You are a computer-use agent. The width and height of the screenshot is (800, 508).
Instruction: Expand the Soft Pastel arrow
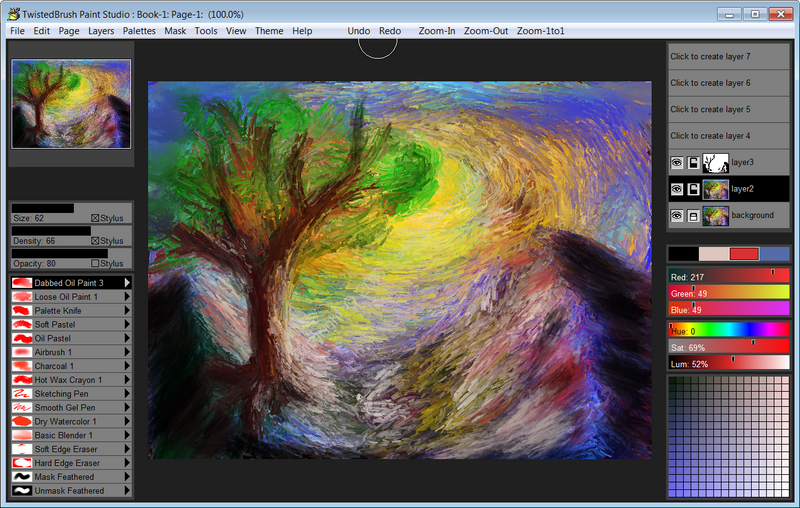(127, 324)
